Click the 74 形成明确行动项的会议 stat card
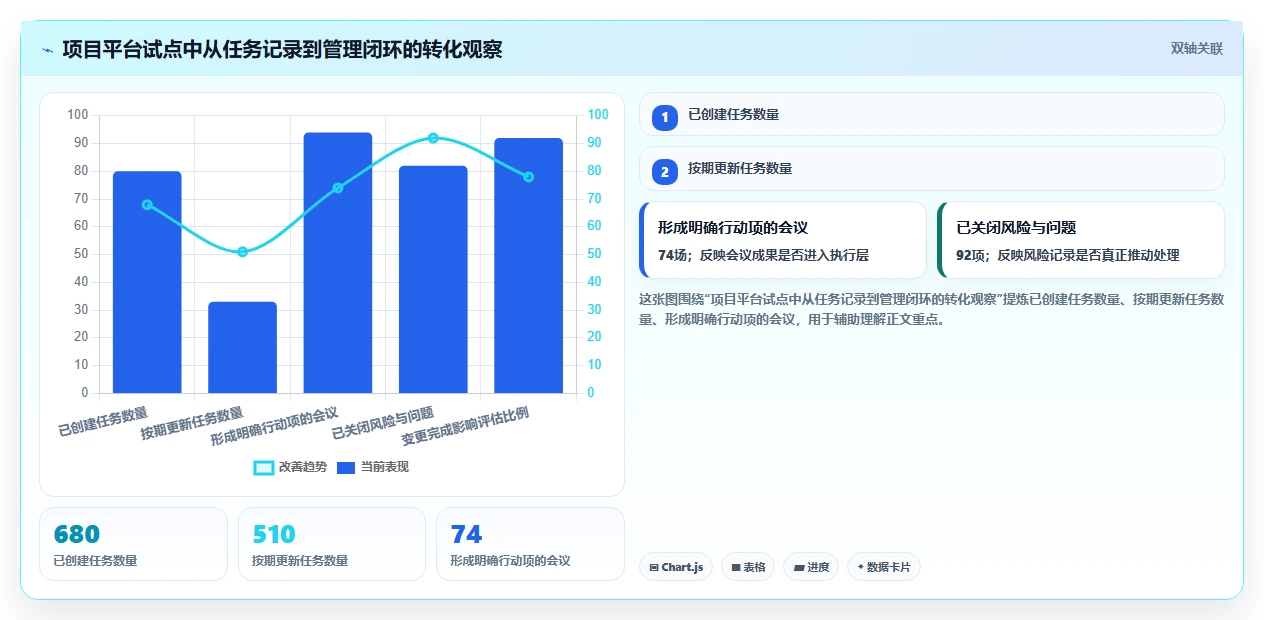This screenshot has height=620, width=1264. 530,544
